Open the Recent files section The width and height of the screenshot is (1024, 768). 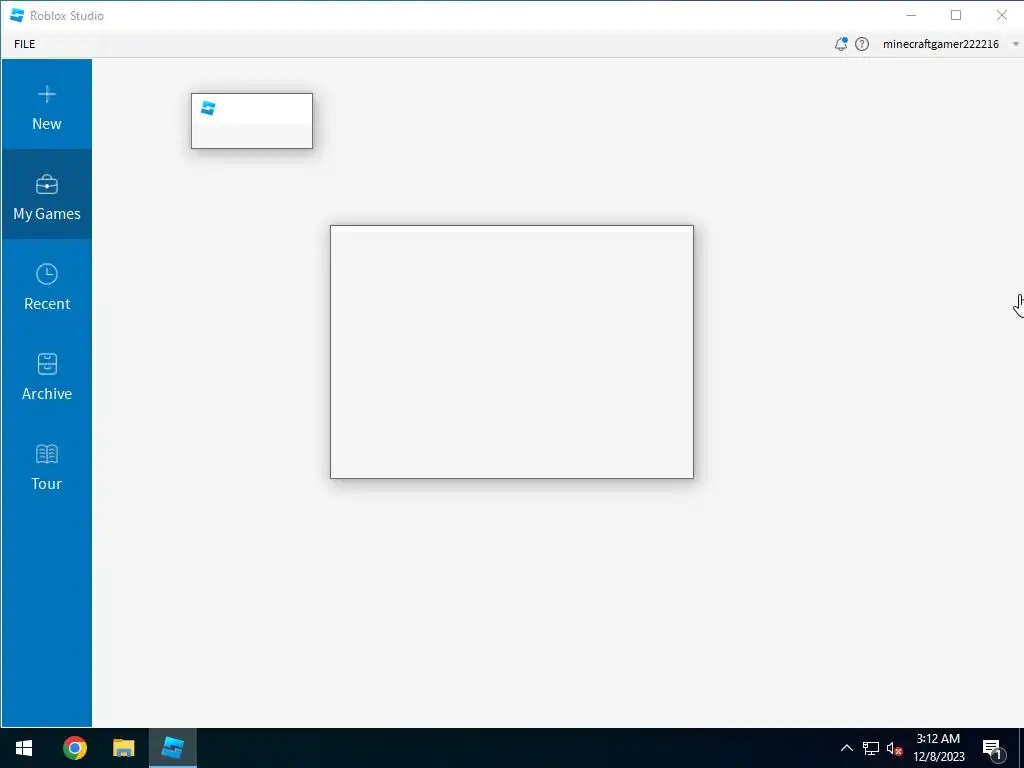(47, 284)
